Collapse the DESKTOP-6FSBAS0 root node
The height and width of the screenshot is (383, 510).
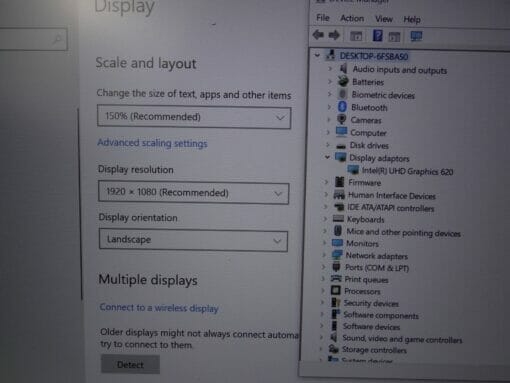[x=317, y=55]
